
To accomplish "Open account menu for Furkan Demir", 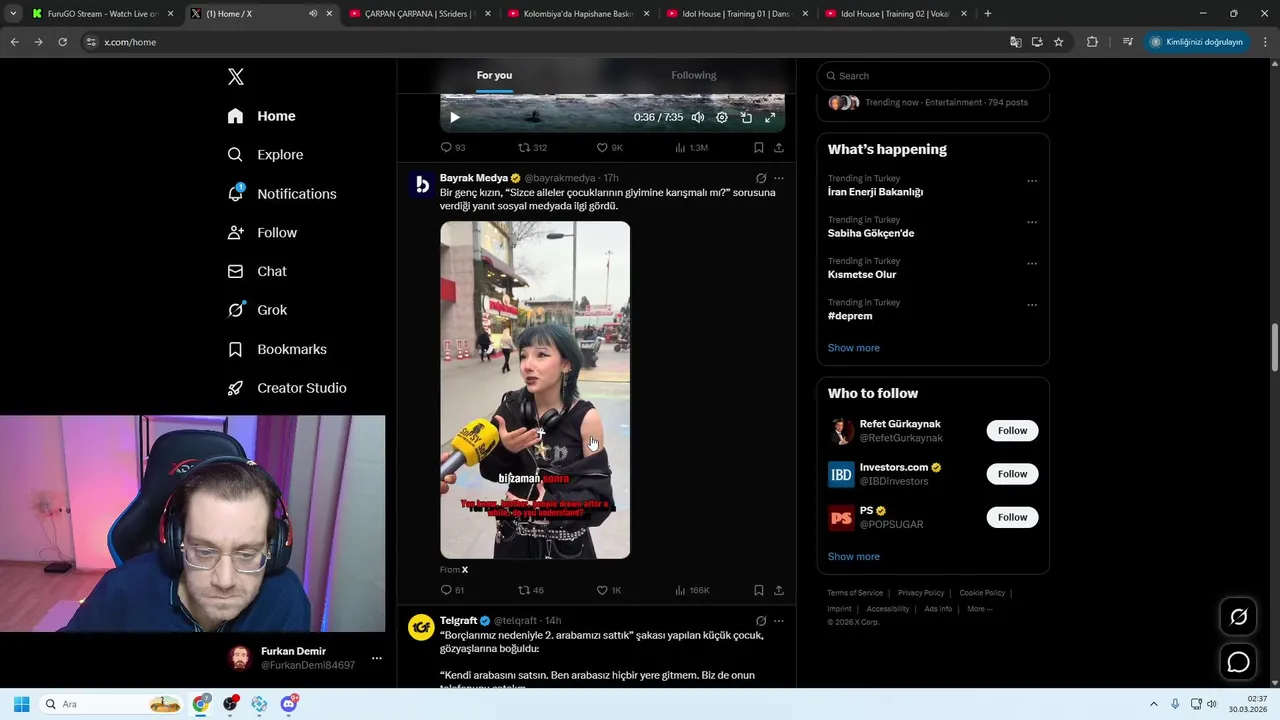I will click(x=376, y=658).
